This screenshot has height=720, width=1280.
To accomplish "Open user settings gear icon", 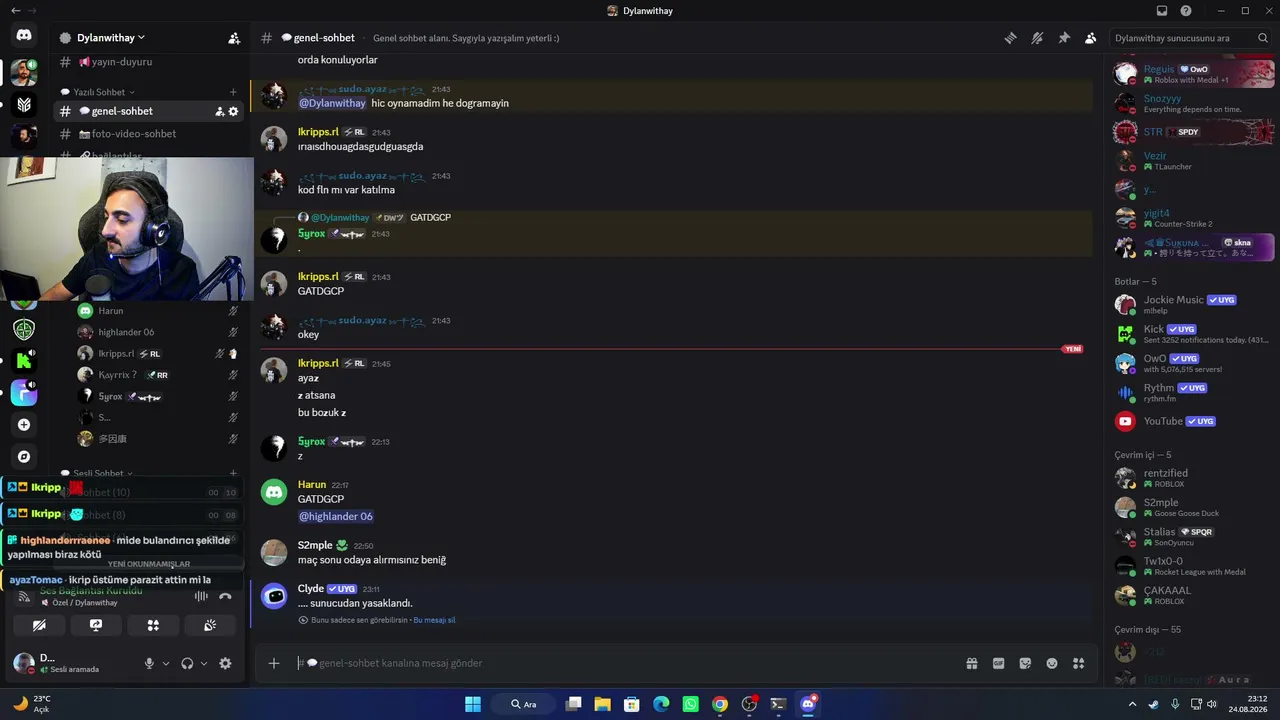I will (x=225, y=663).
